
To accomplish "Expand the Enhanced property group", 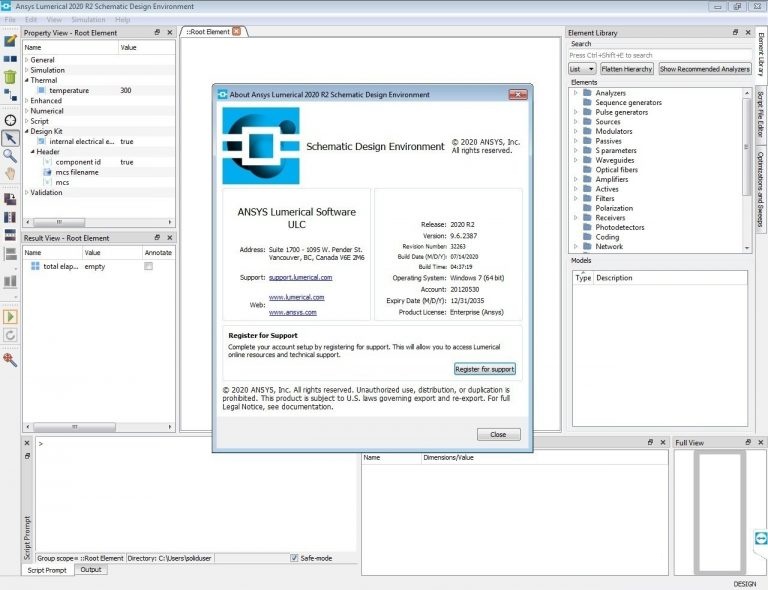I will (26, 100).
